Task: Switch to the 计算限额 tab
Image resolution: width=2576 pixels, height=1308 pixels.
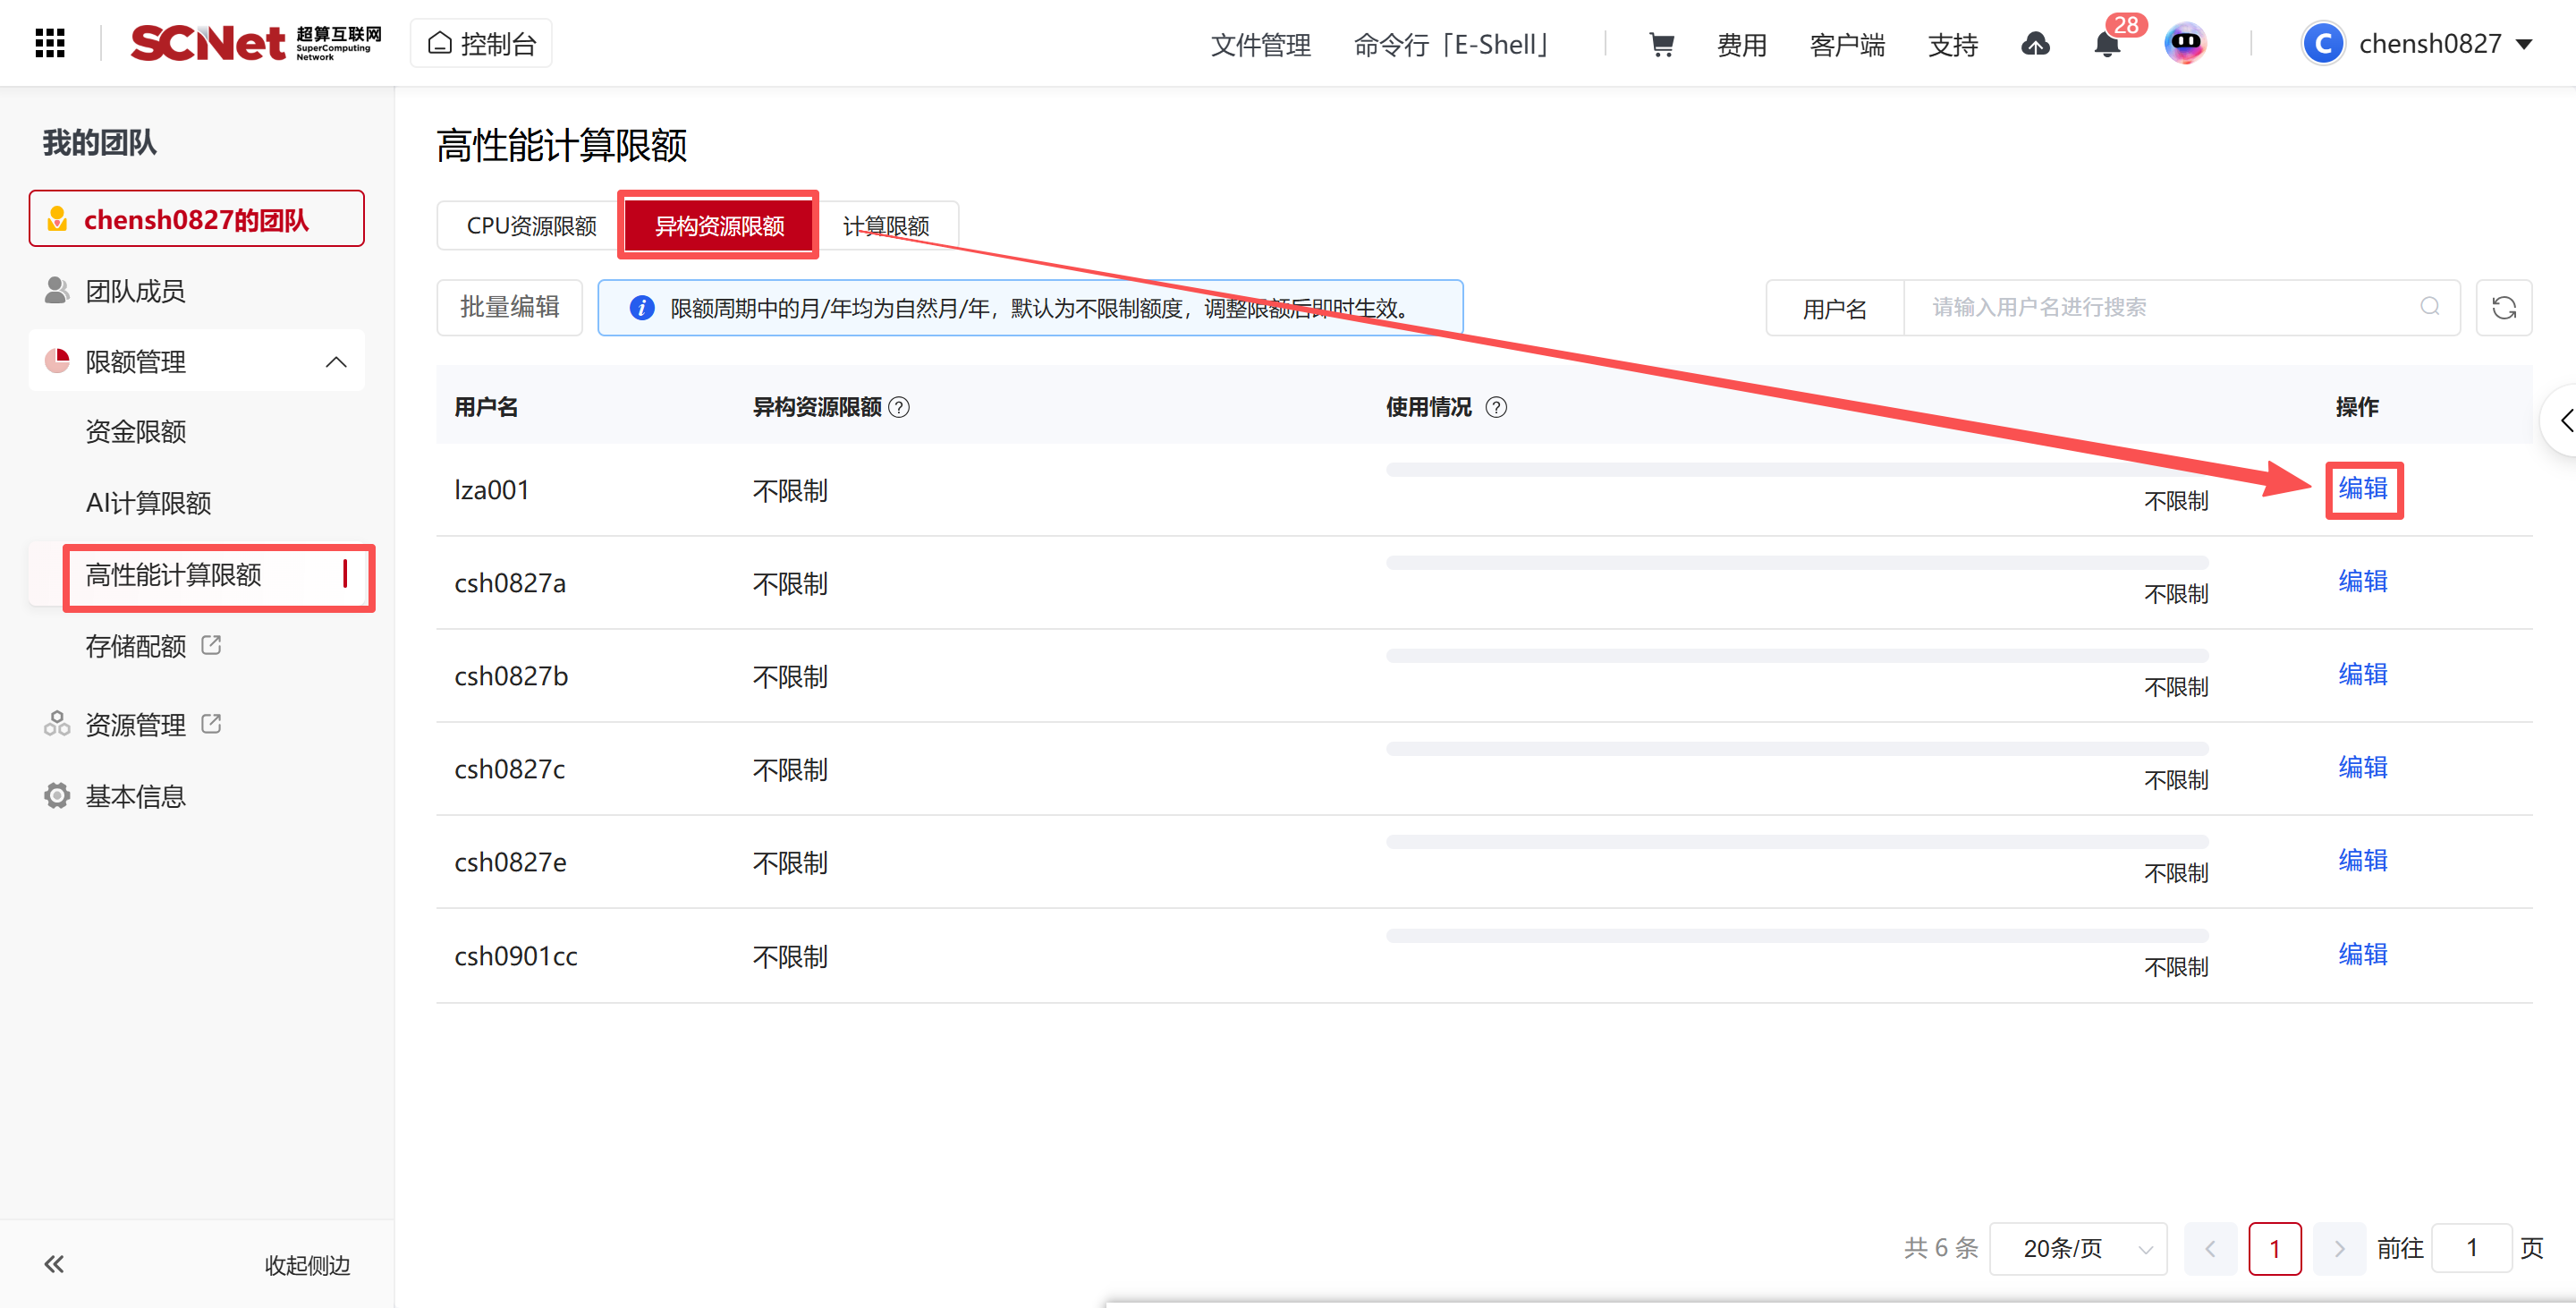Action: coord(886,226)
